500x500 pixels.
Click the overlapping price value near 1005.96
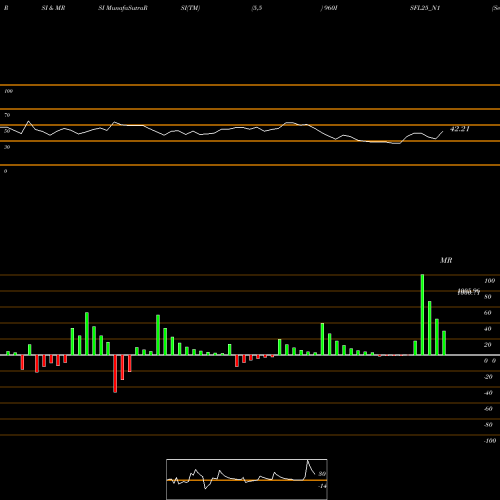[x=468, y=292]
